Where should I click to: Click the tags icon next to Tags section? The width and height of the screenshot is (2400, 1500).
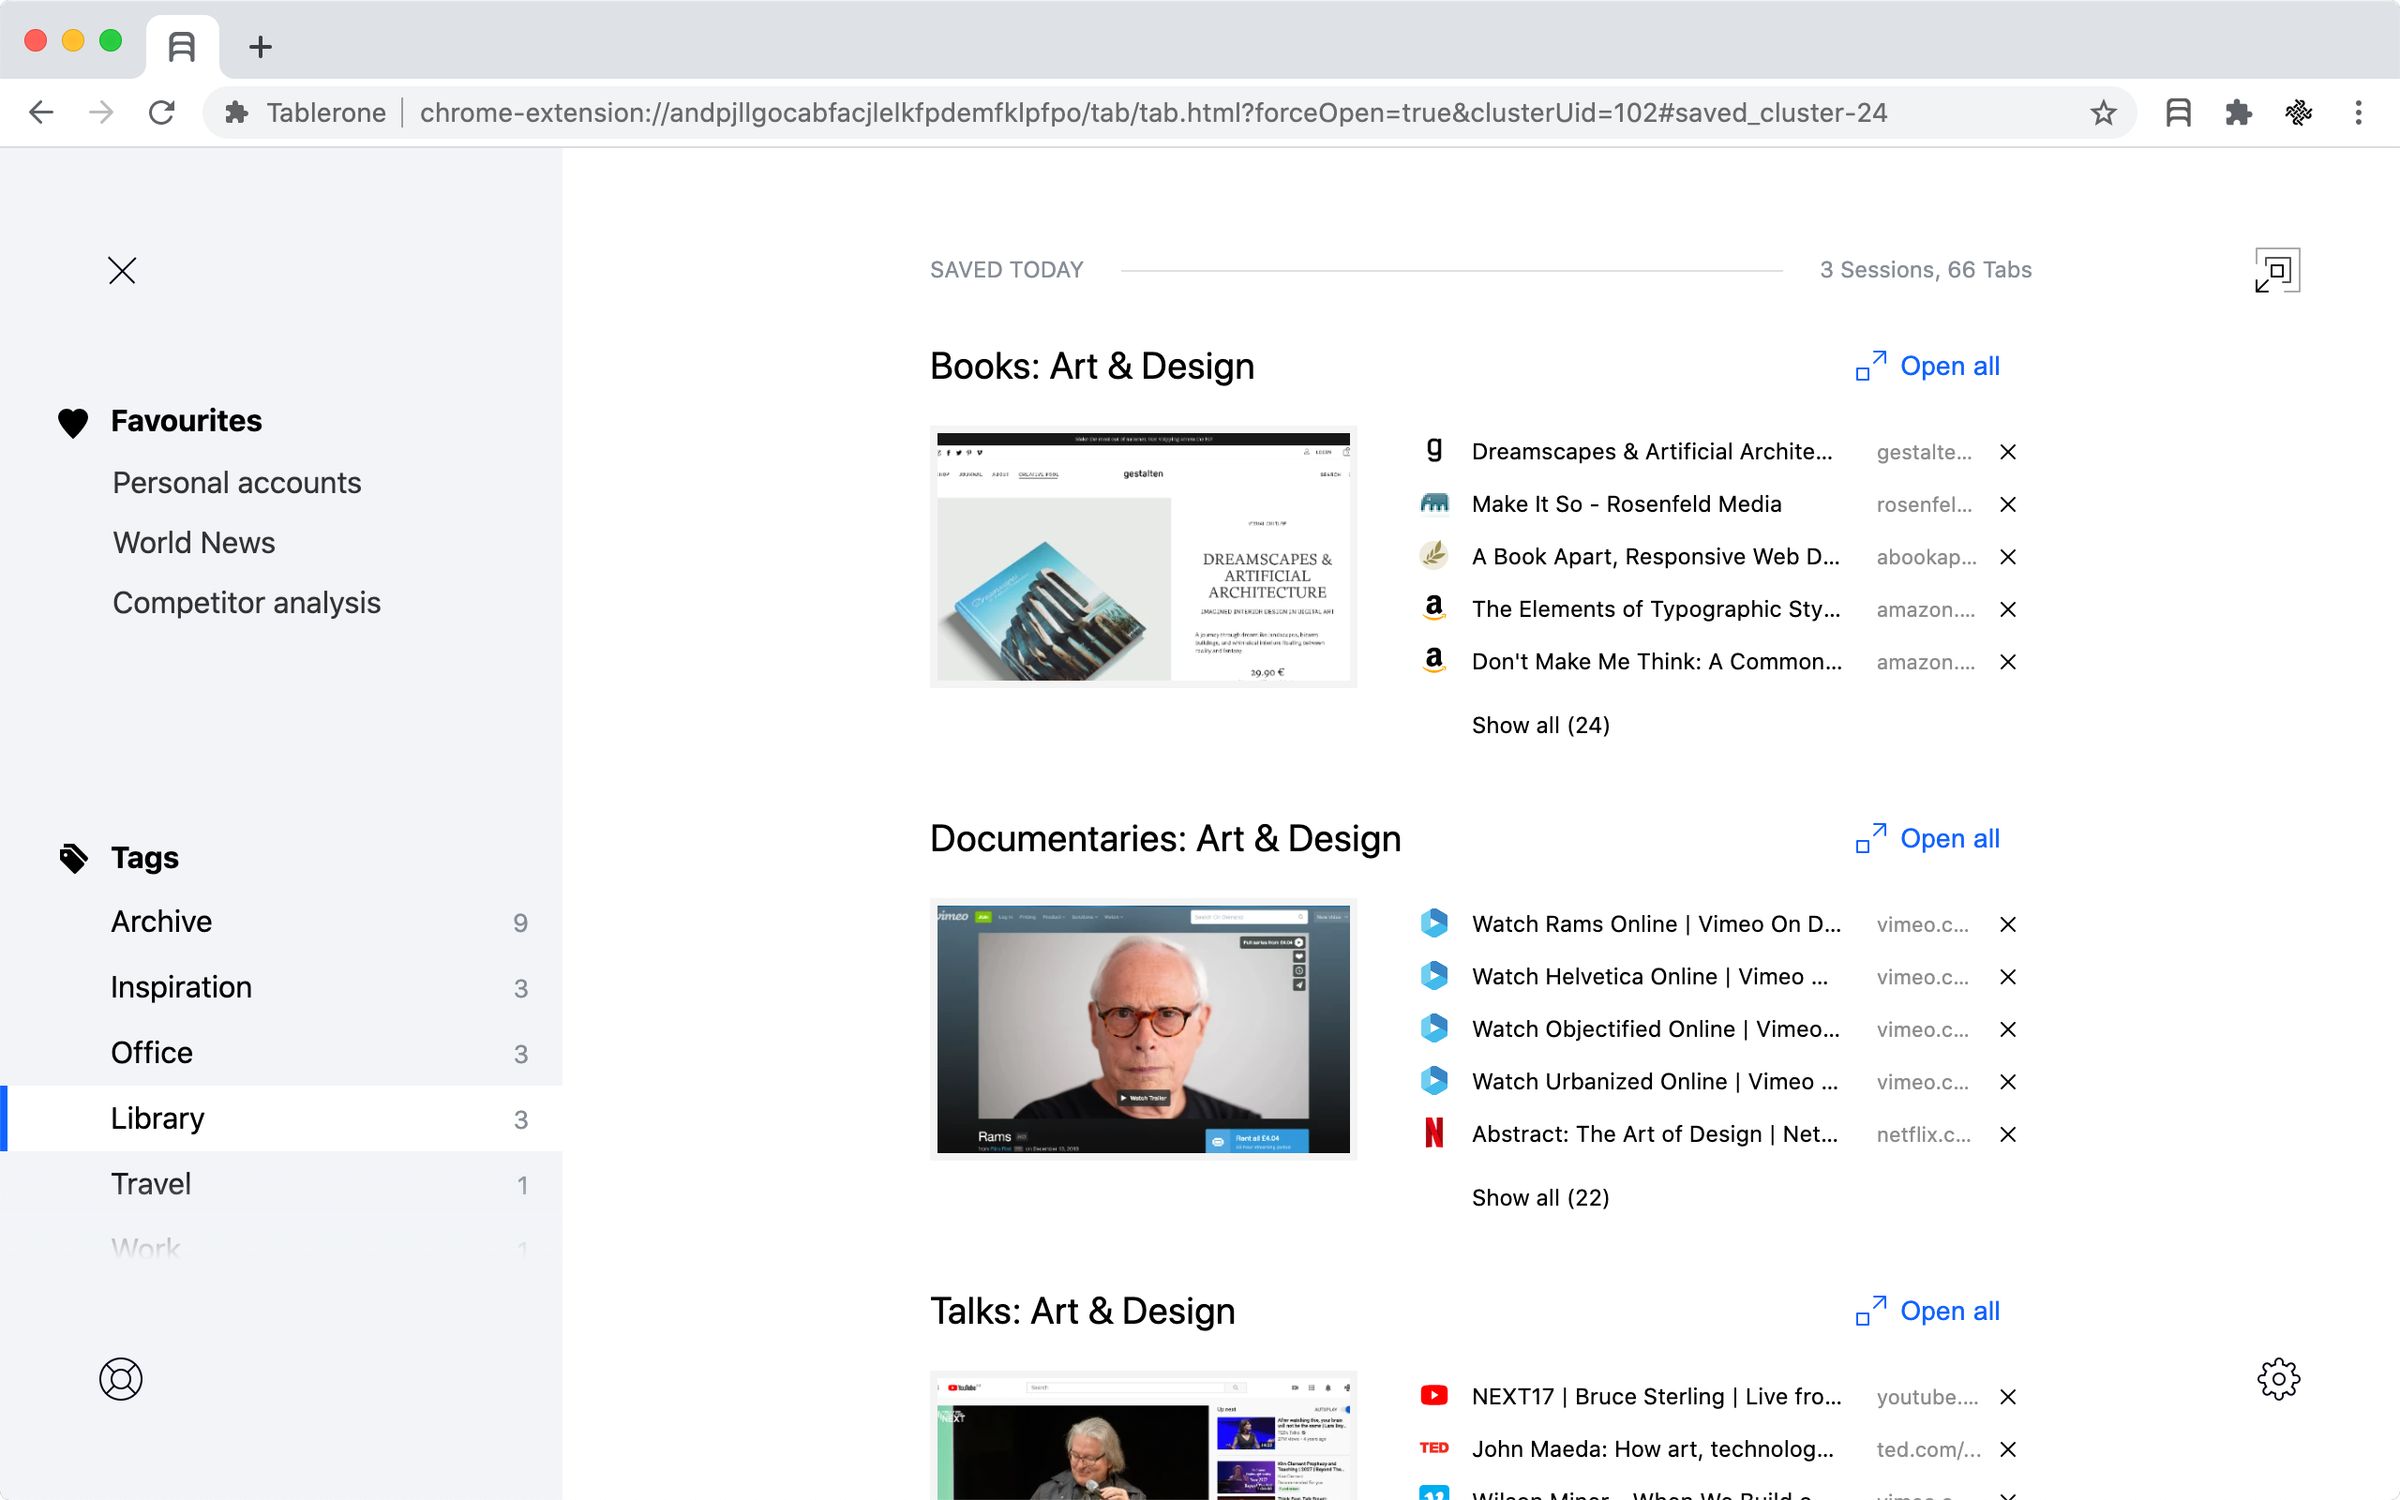73,855
